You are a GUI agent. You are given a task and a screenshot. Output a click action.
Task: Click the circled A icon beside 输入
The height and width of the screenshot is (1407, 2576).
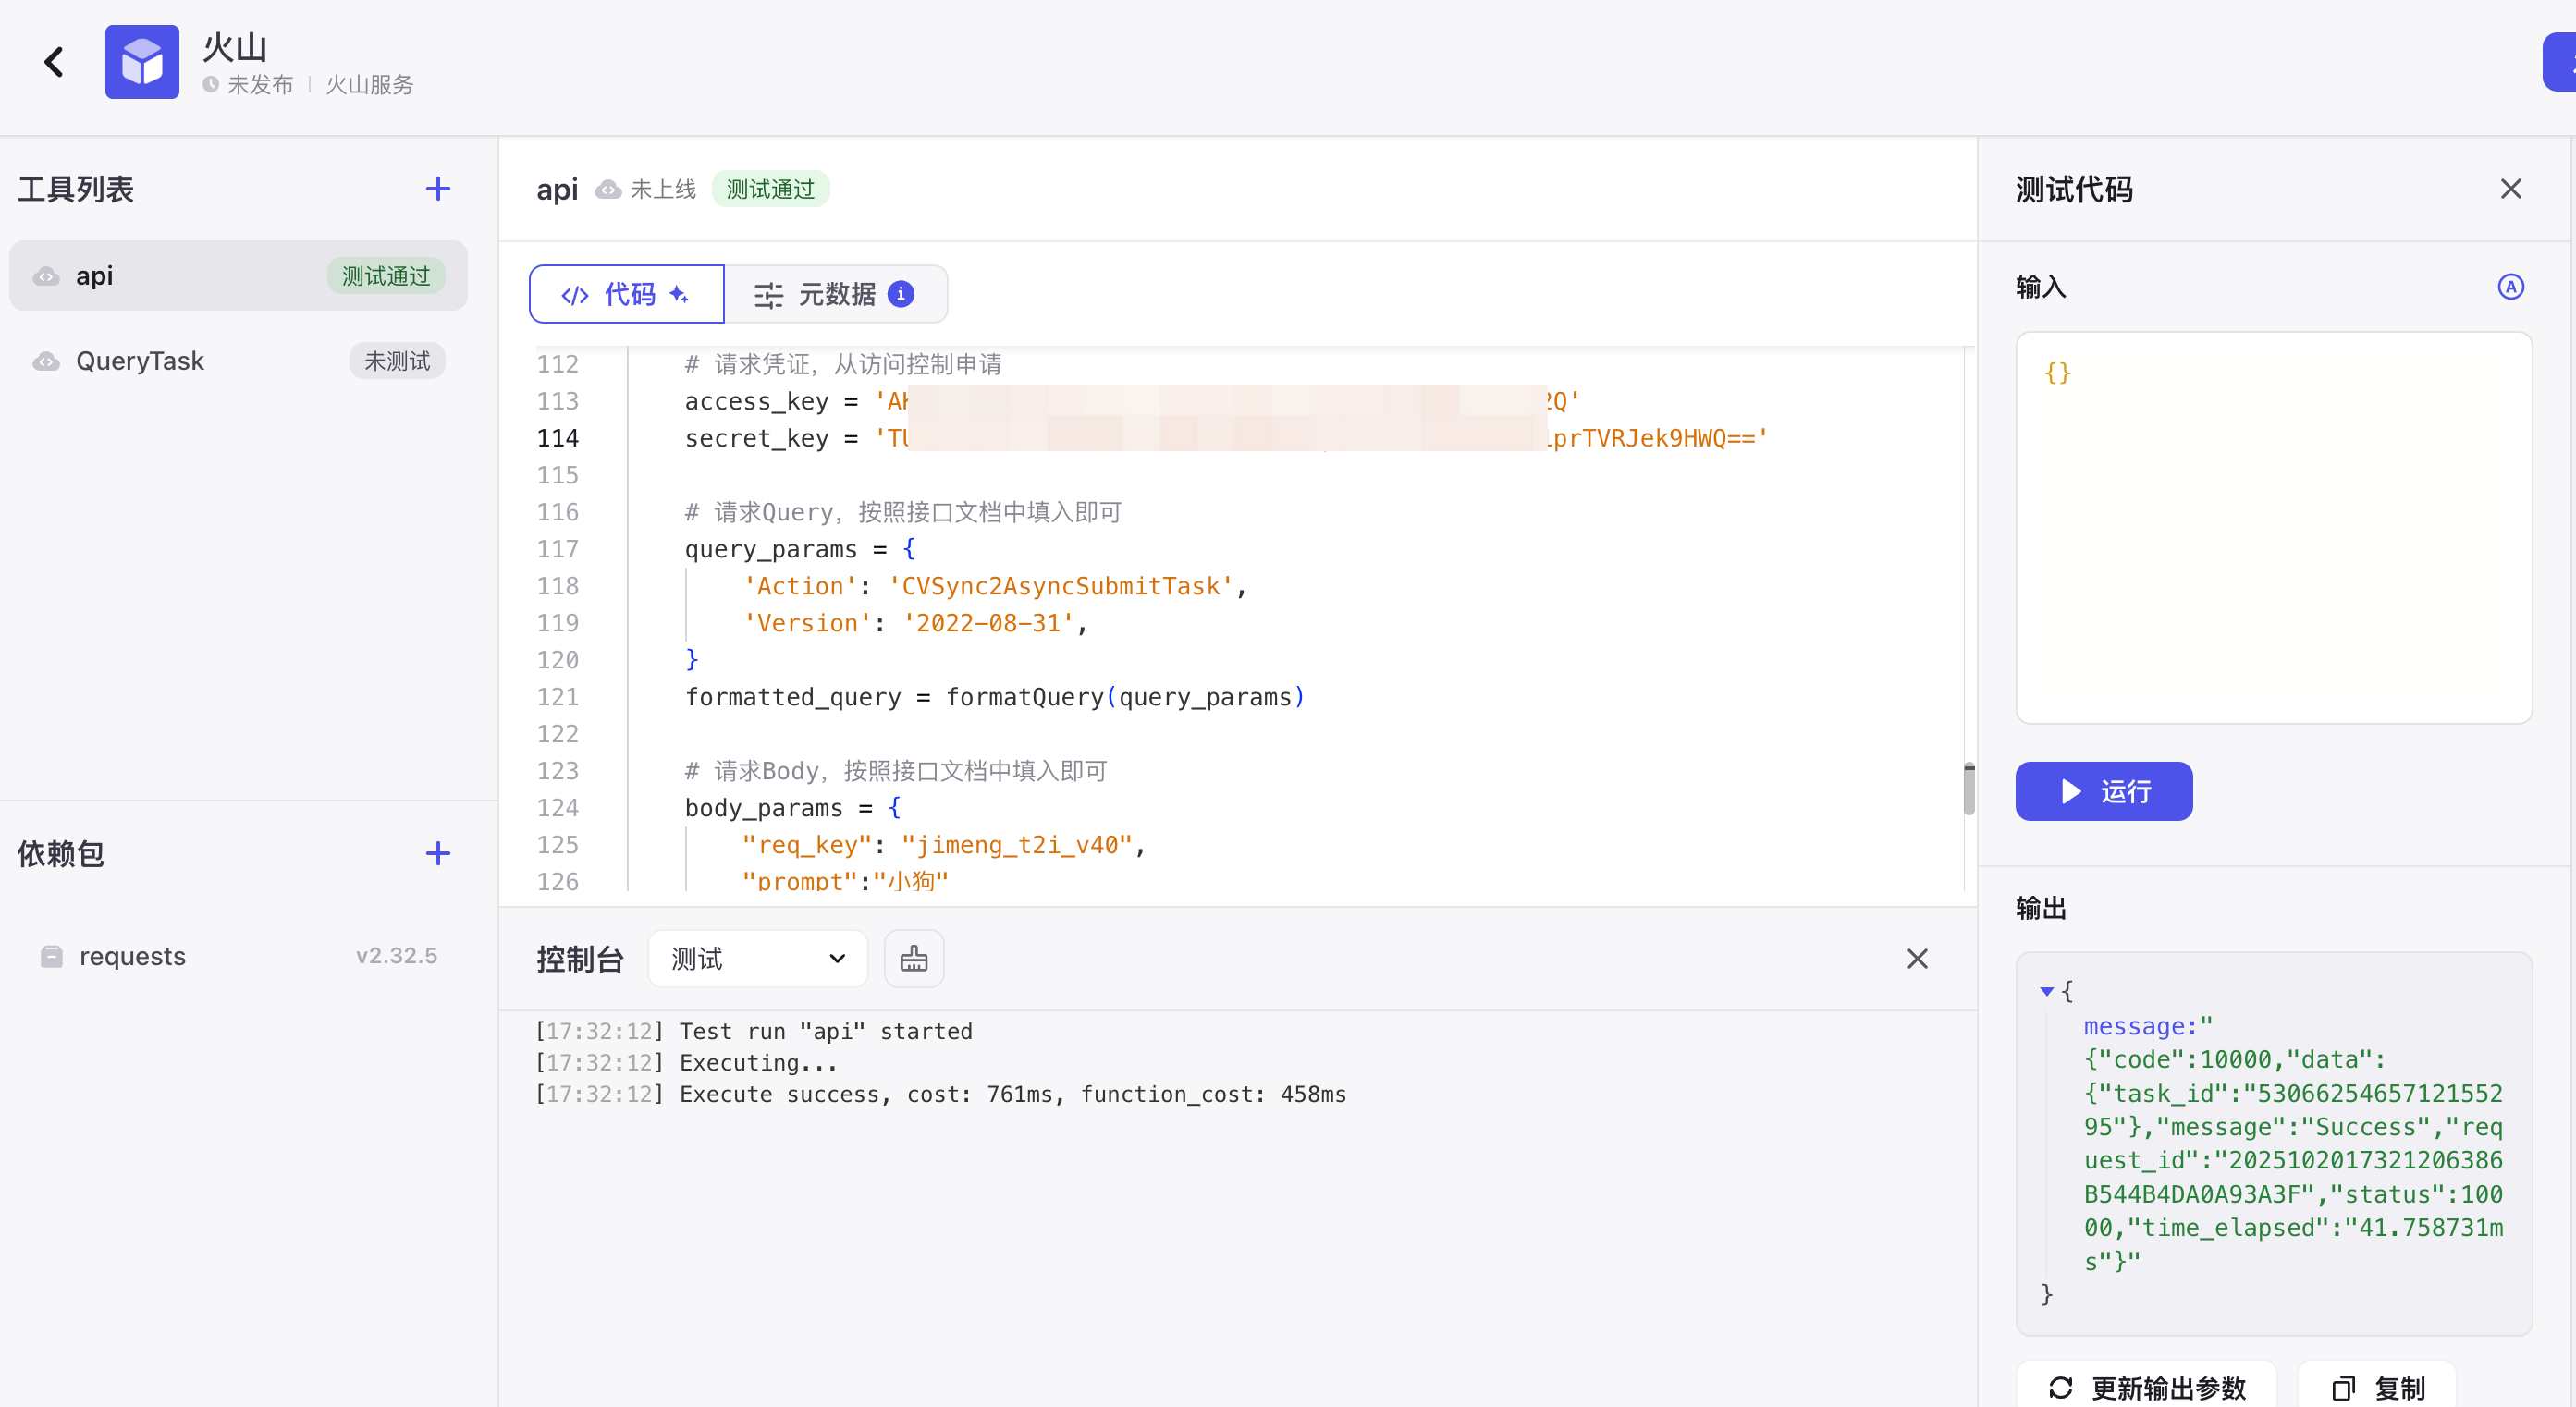point(2510,287)
